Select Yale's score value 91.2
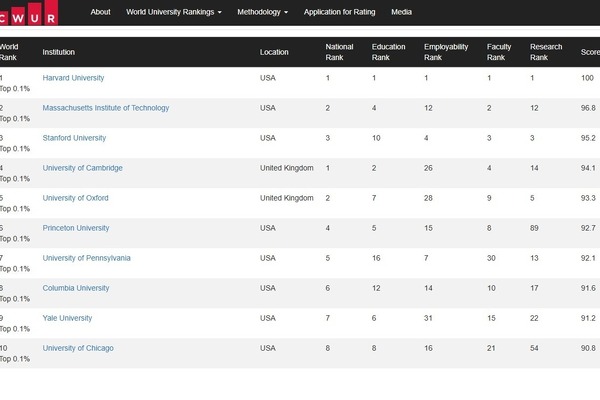The image size is (600, 400). (x=588, y=318)
